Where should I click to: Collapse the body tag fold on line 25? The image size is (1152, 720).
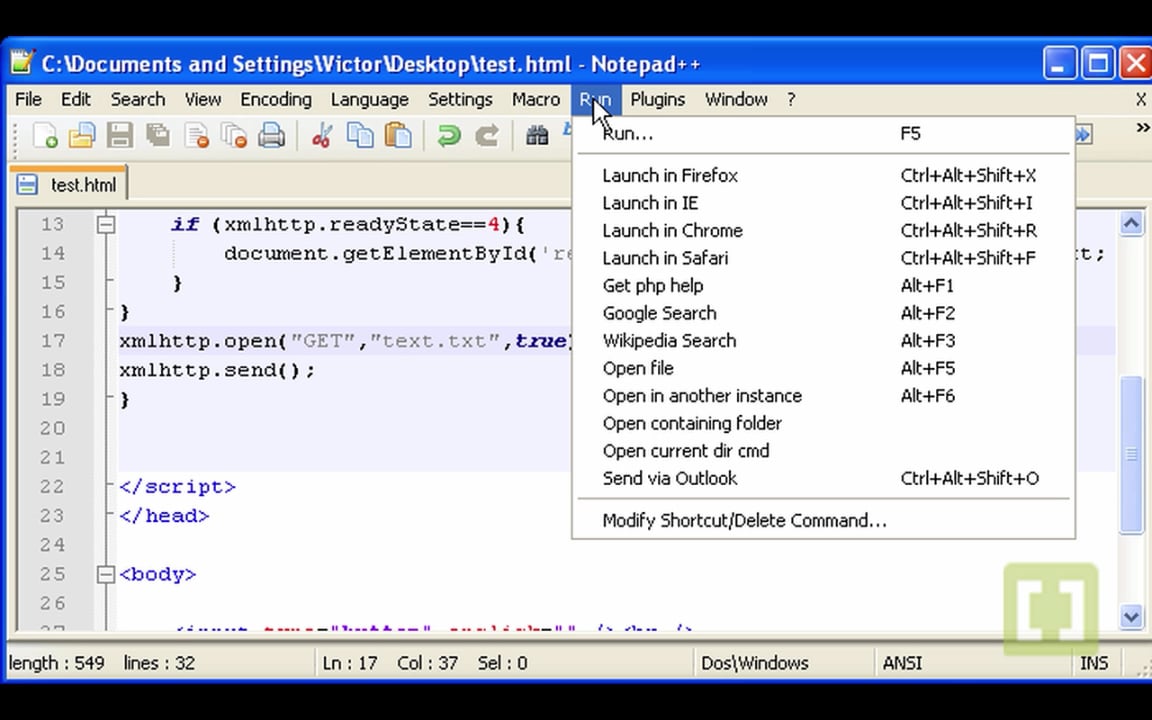pyautogui.click(x=106, y=574)
